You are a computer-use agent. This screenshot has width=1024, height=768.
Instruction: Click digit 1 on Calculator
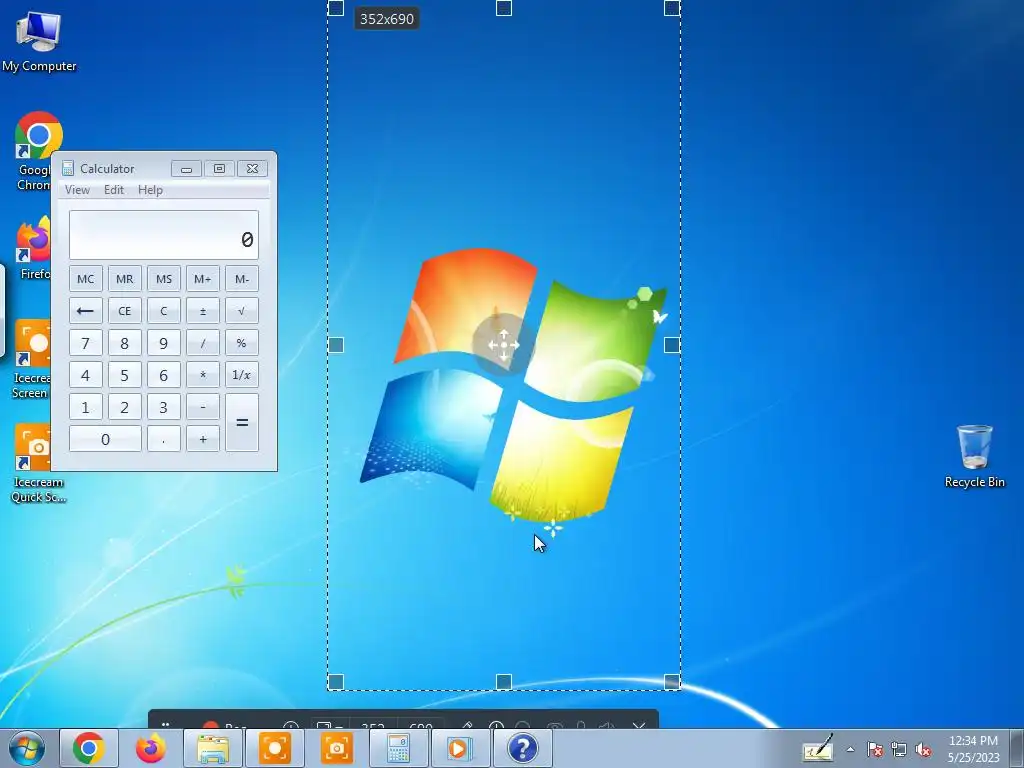(86, 407)
